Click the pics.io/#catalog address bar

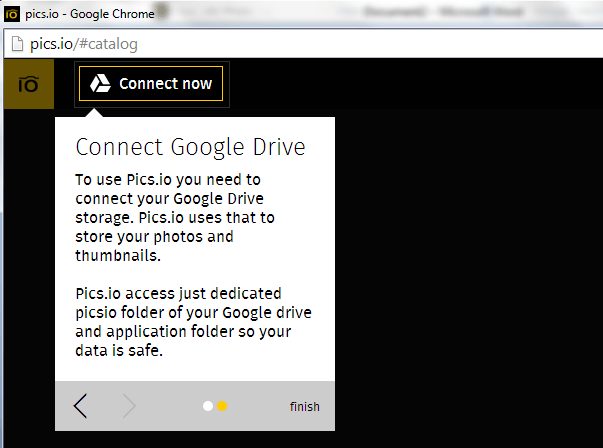click(304, 43)
